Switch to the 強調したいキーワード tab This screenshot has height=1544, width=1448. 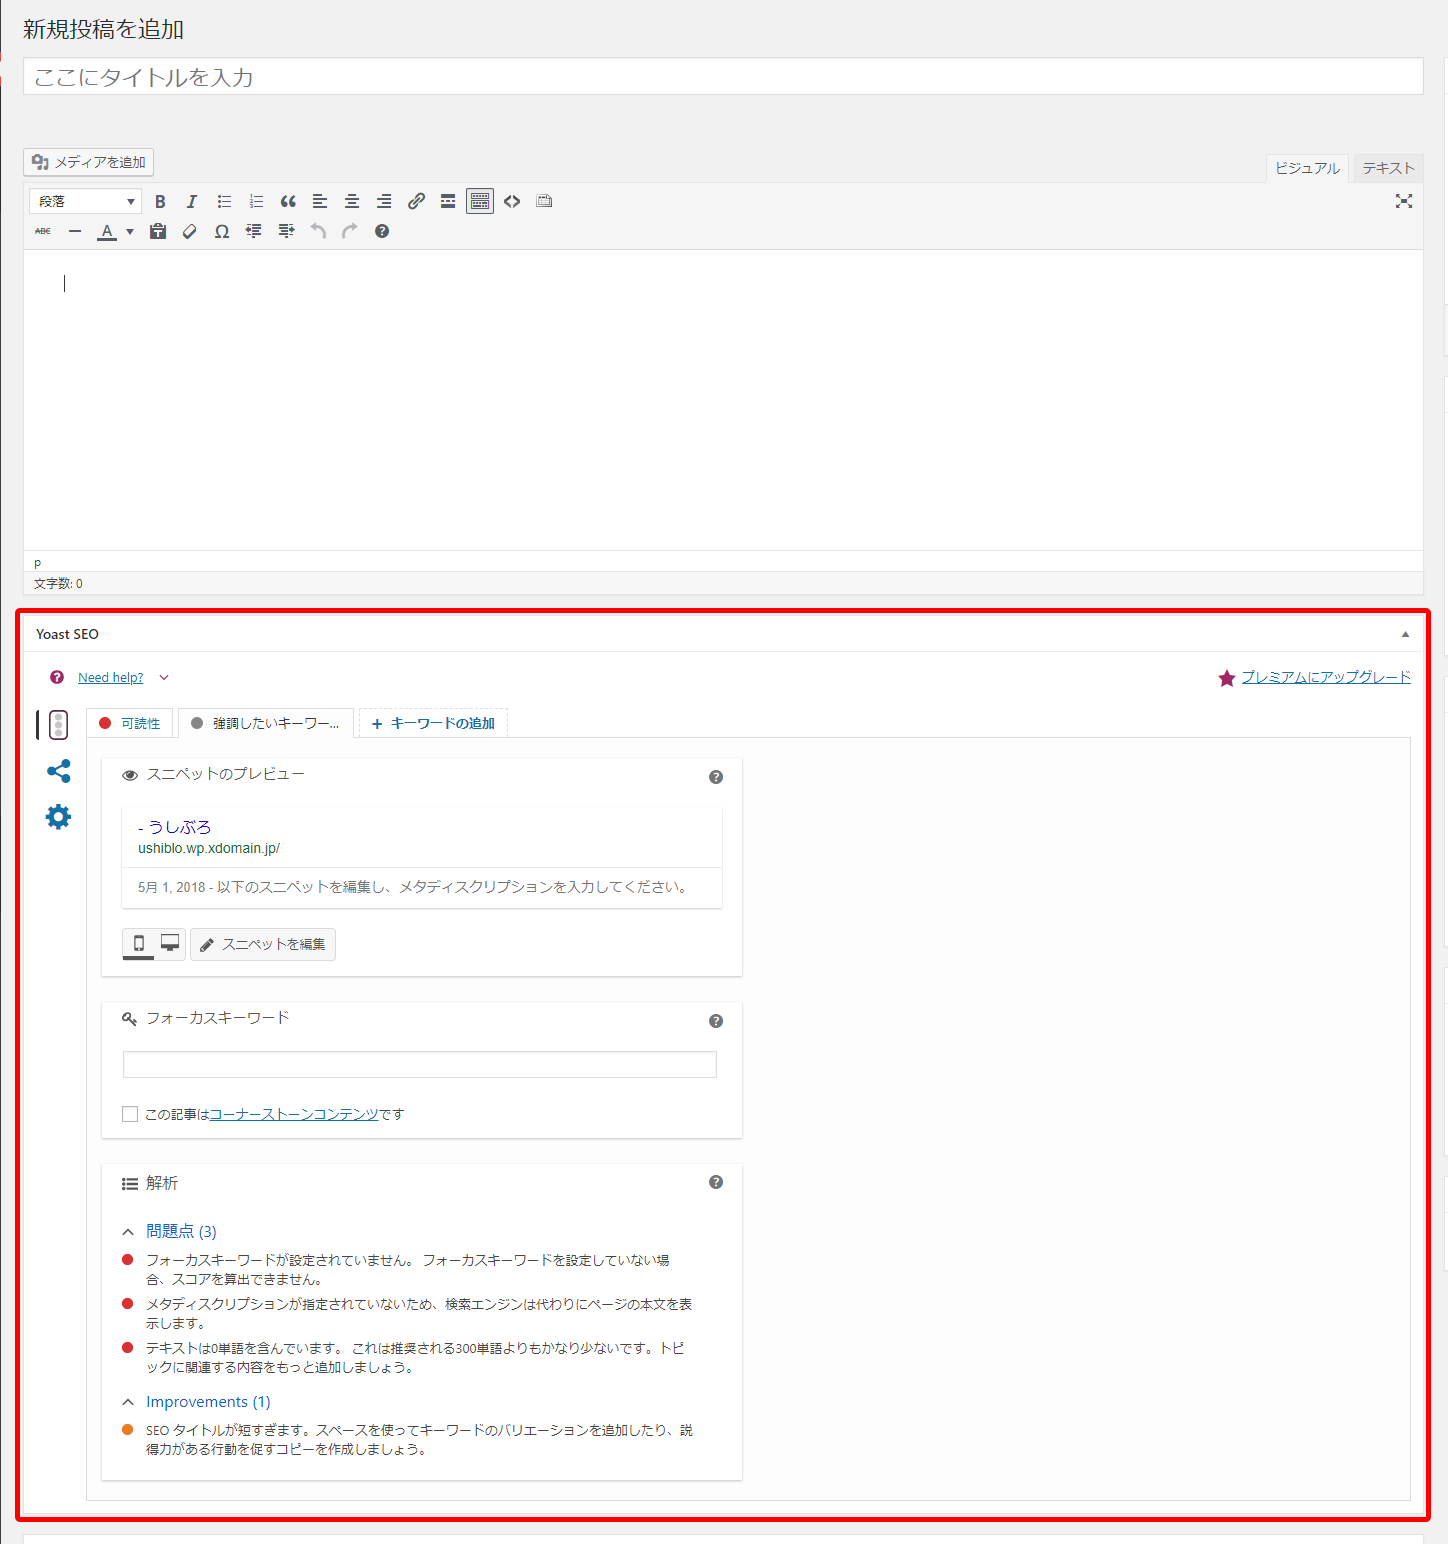pyautogui.click(x=266, y=723)
